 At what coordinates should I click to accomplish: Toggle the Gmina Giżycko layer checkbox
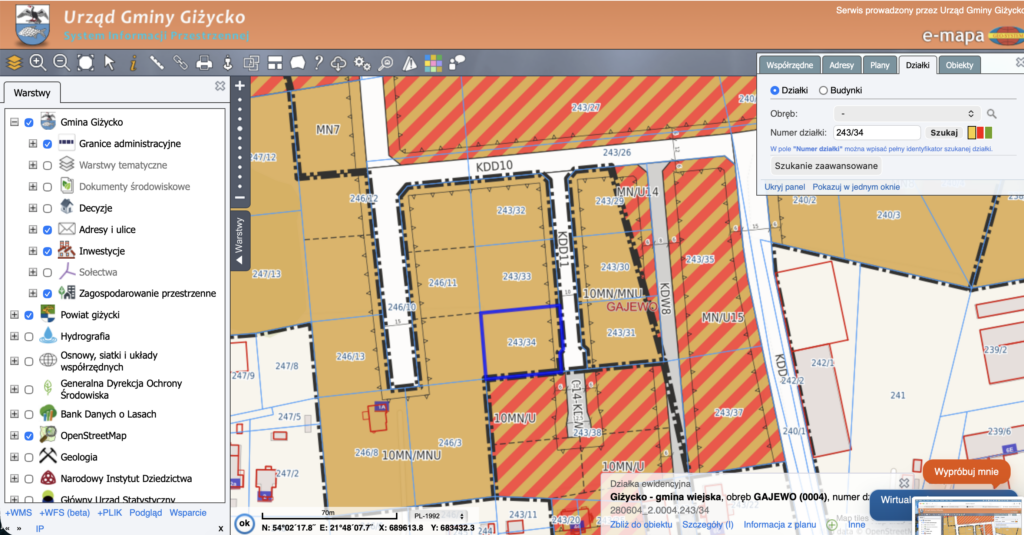(29, 122)
